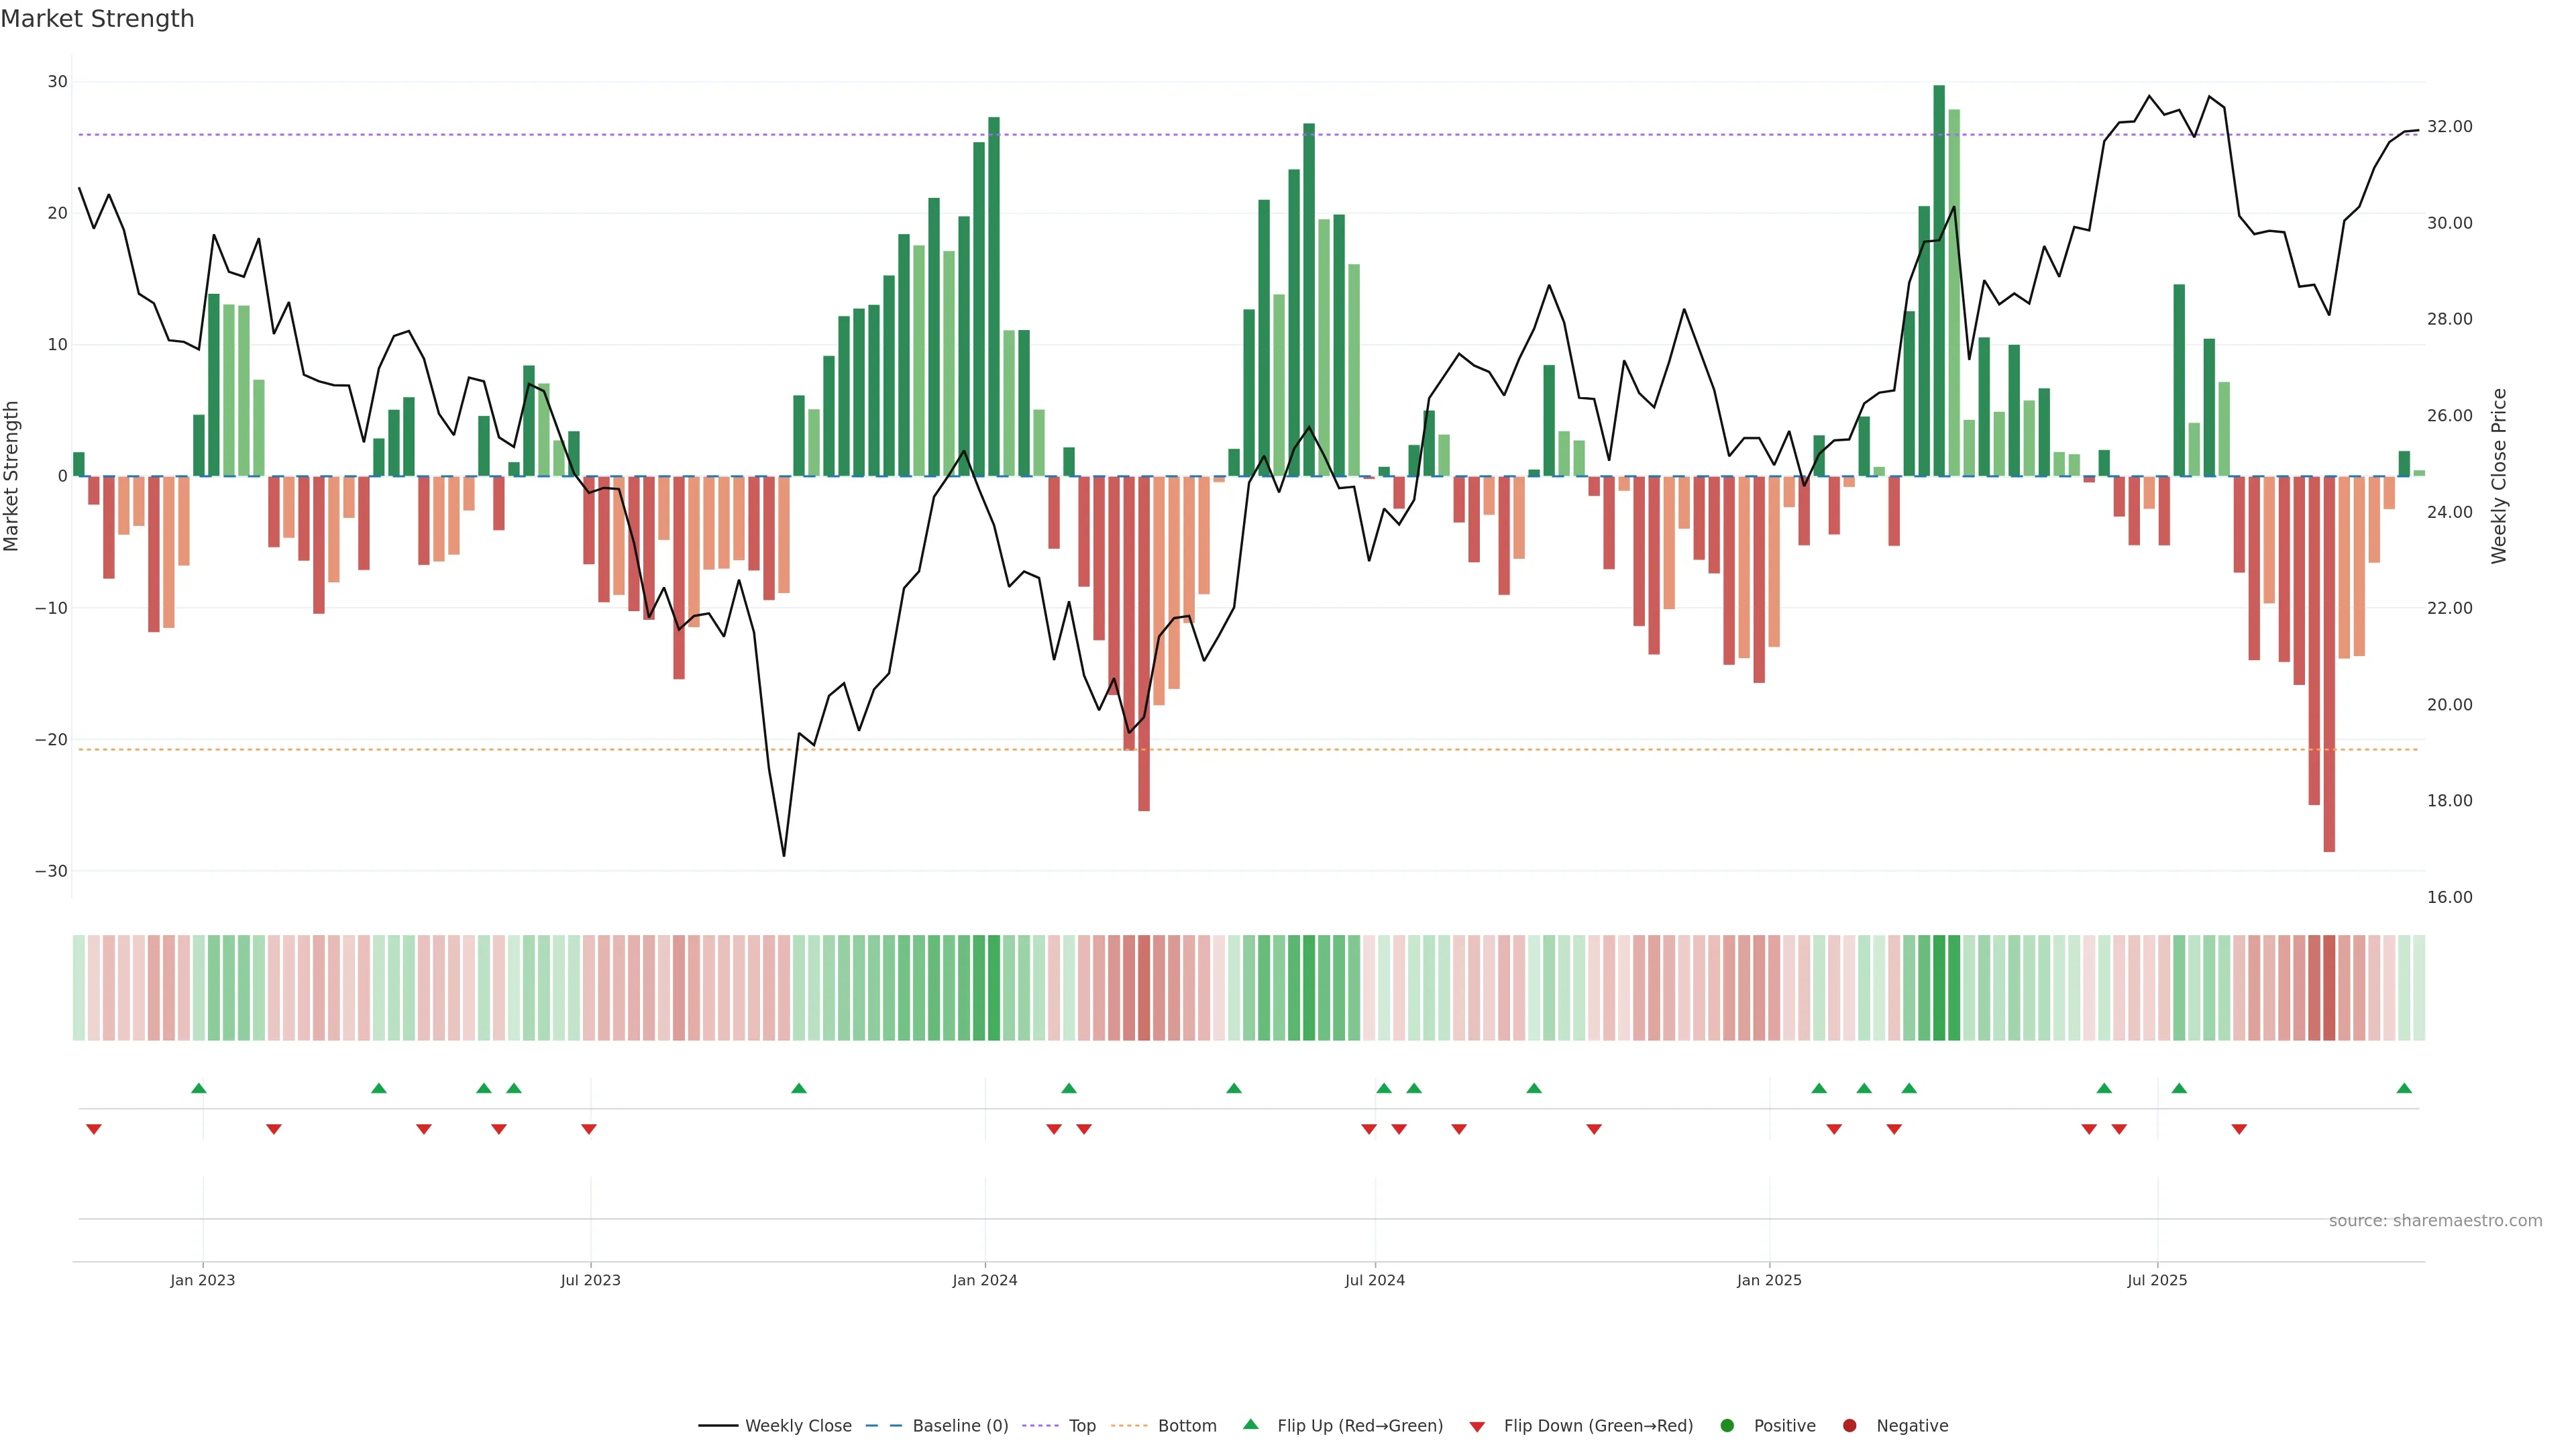2576x1449 pixels.
Task: Click the Market Strength chart title
Action: [x=97, y=19]
